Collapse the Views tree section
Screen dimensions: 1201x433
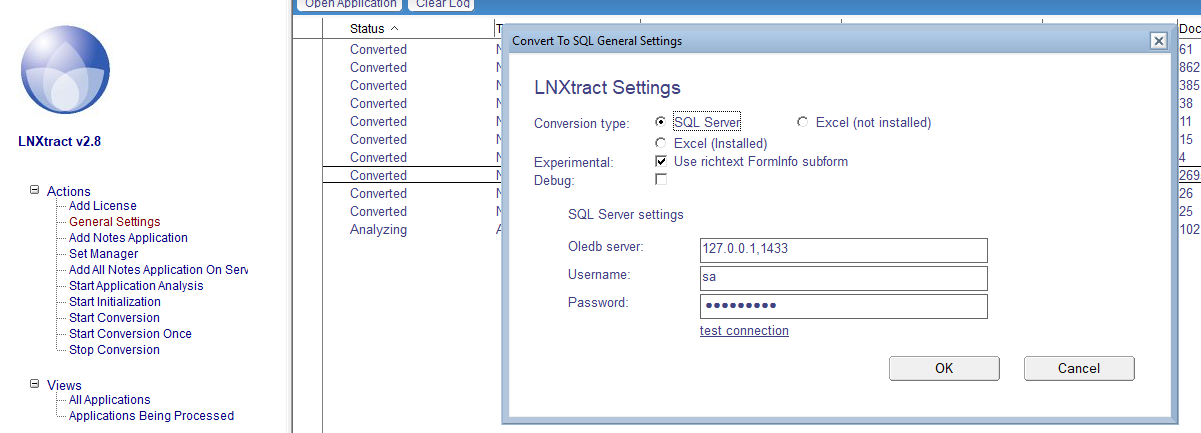35,384
